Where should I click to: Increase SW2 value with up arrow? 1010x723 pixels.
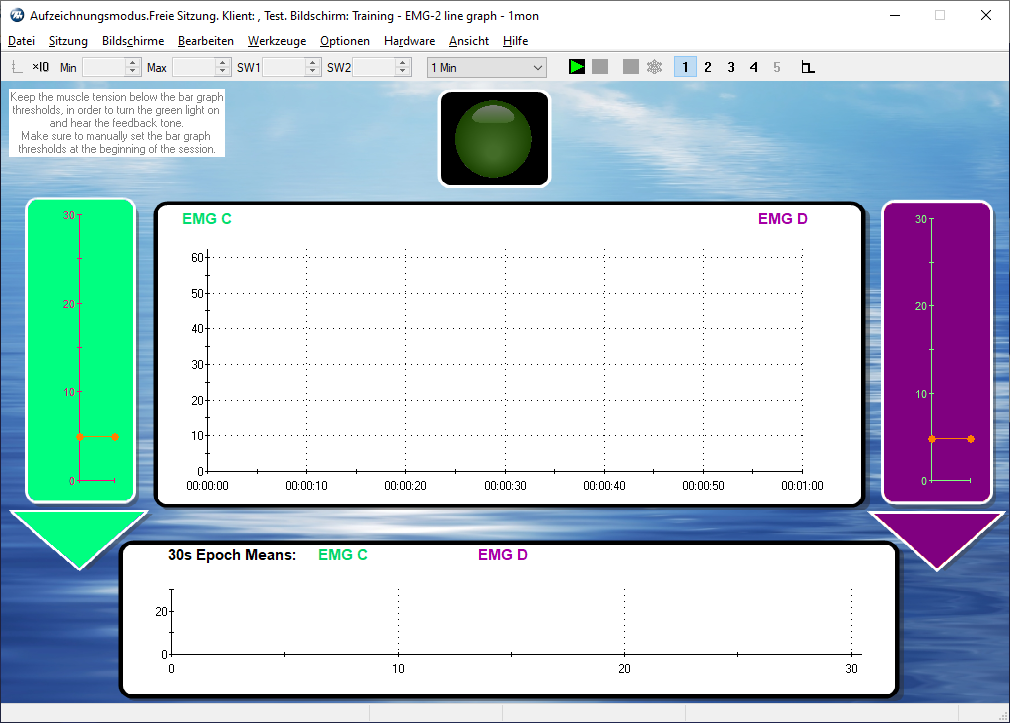(403, 63)
